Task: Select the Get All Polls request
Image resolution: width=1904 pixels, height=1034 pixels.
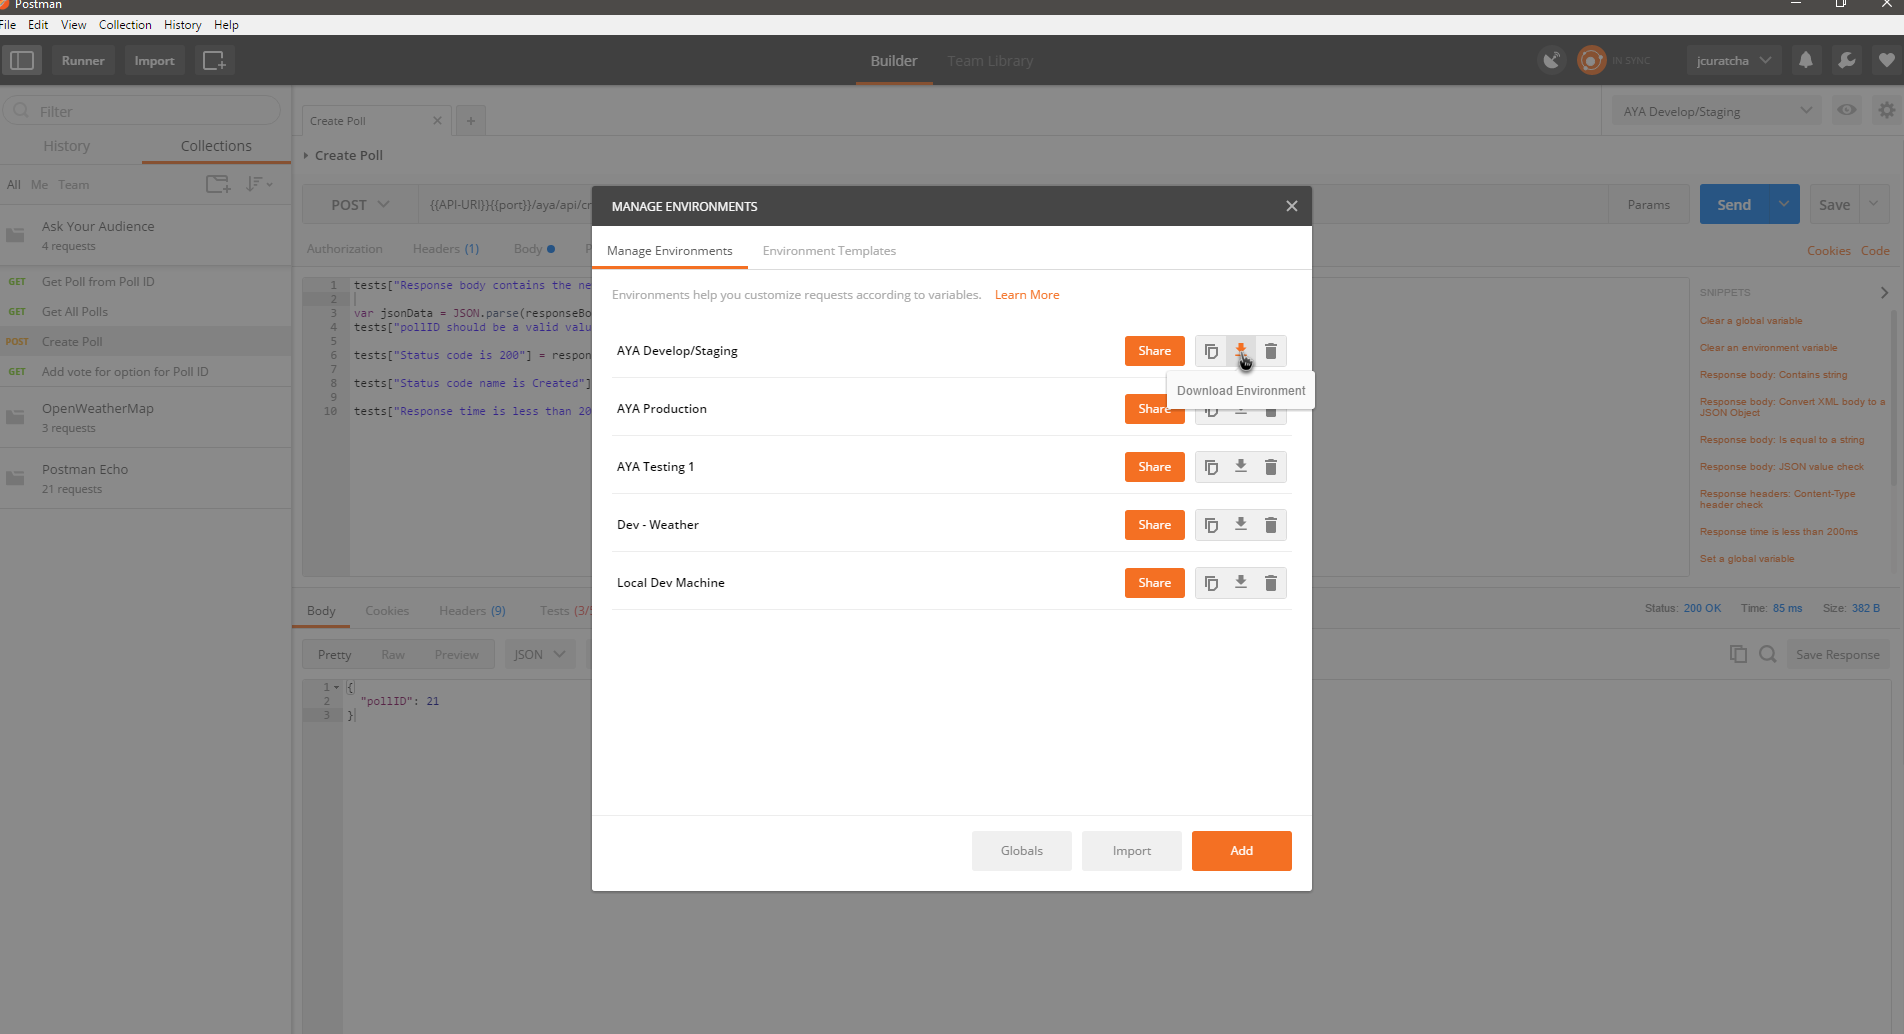Action: click(145, 312)
